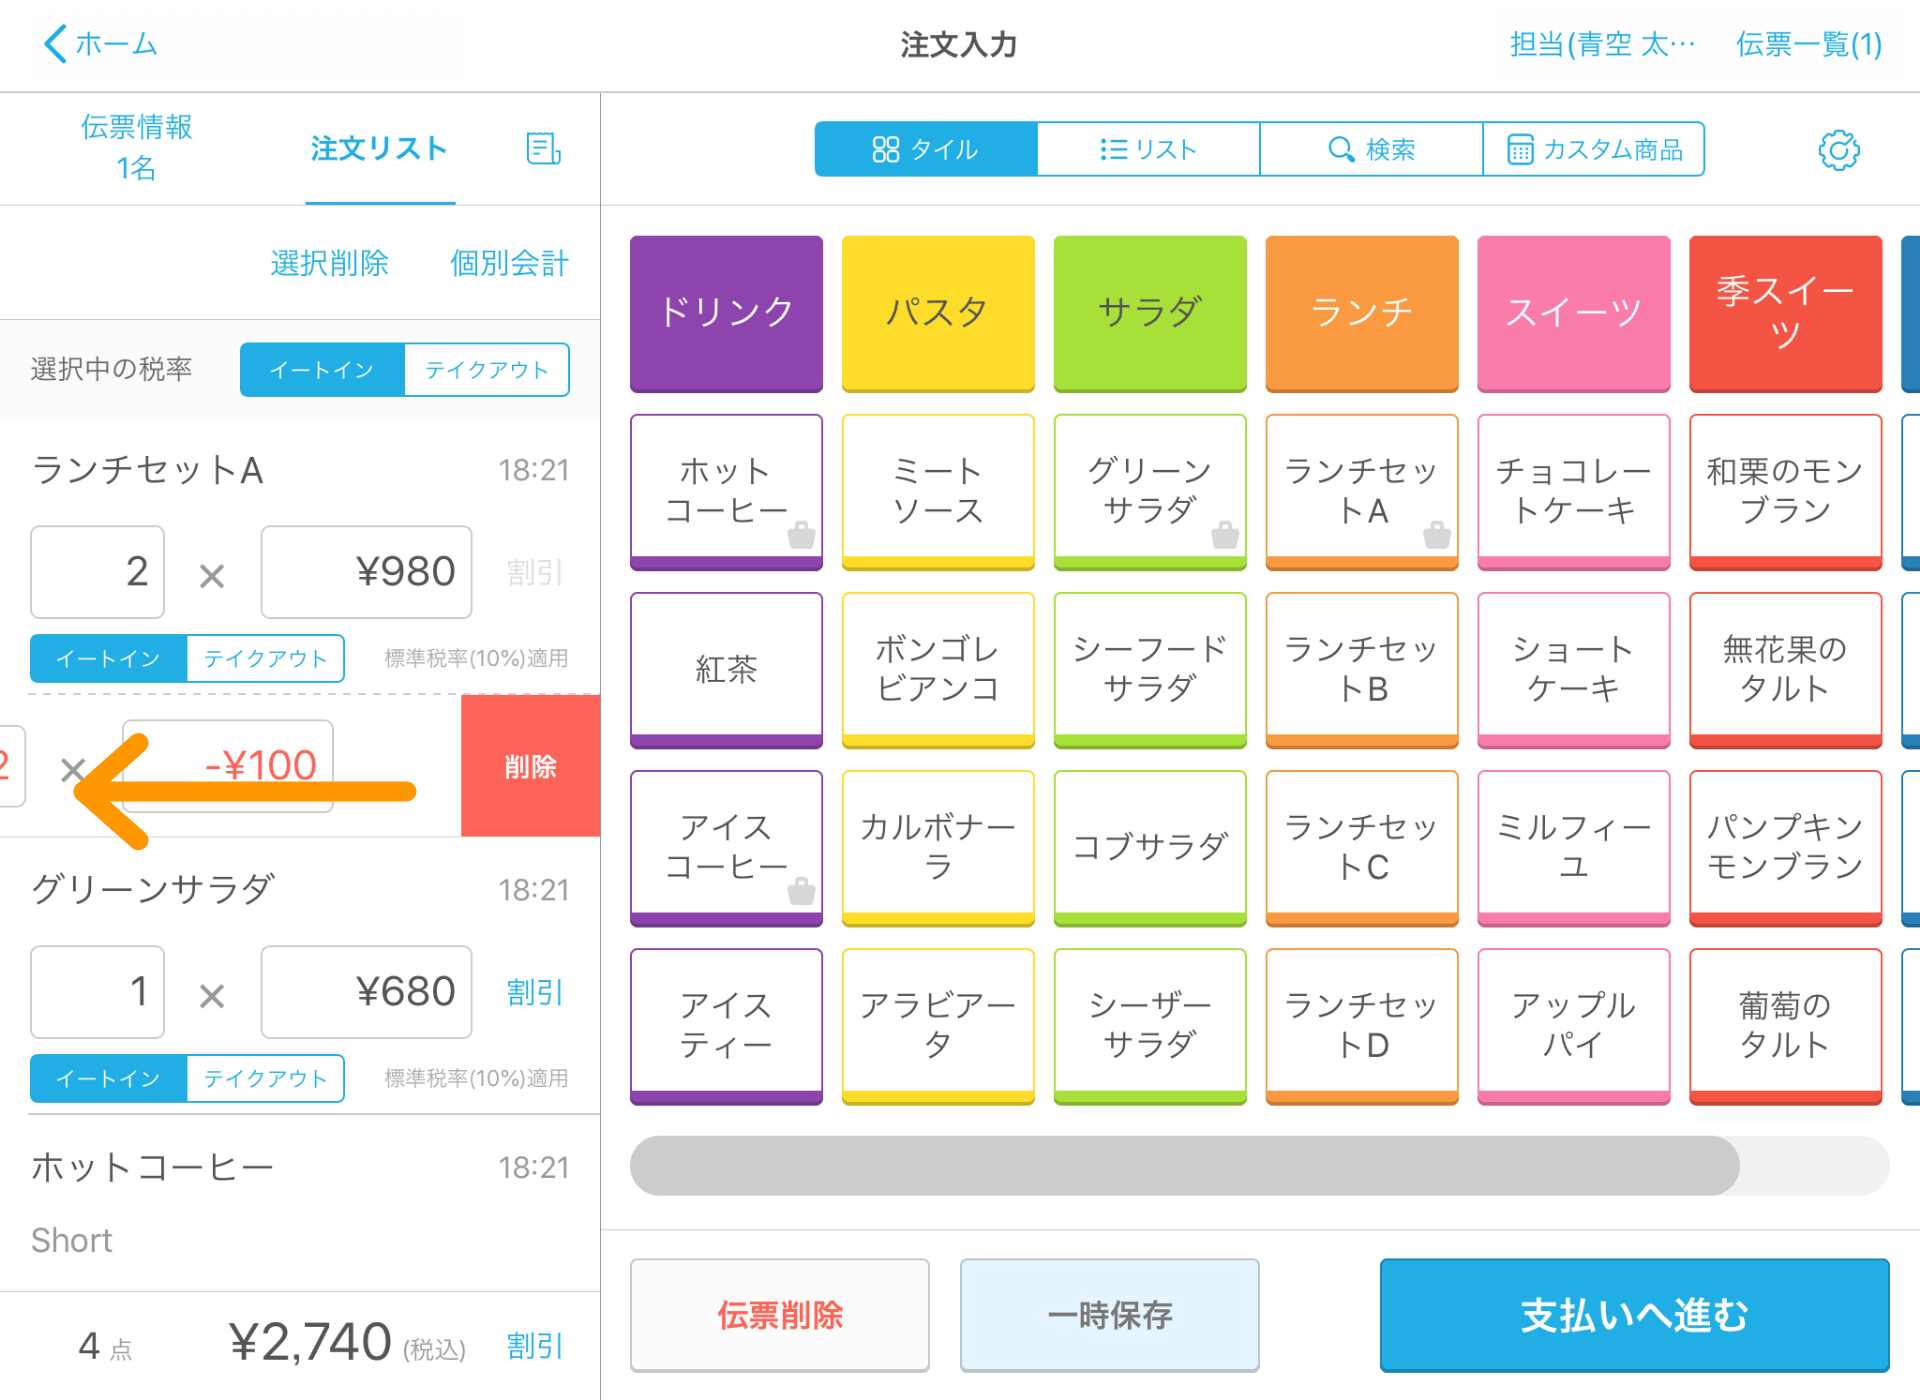This screenshot has width=1920, height=1400.
Task: Add アラビアータ tile
Action: [x=938, y=1025]
